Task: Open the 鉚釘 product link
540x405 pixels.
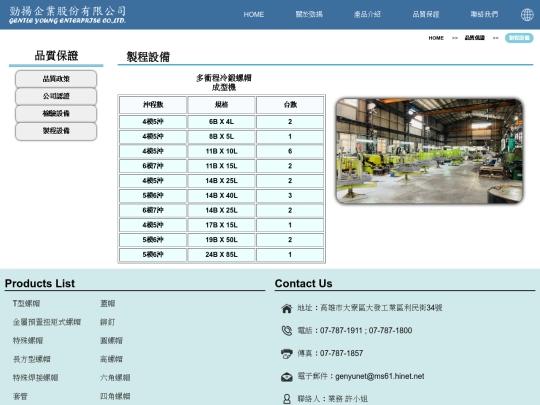Action: click(107, 322)
